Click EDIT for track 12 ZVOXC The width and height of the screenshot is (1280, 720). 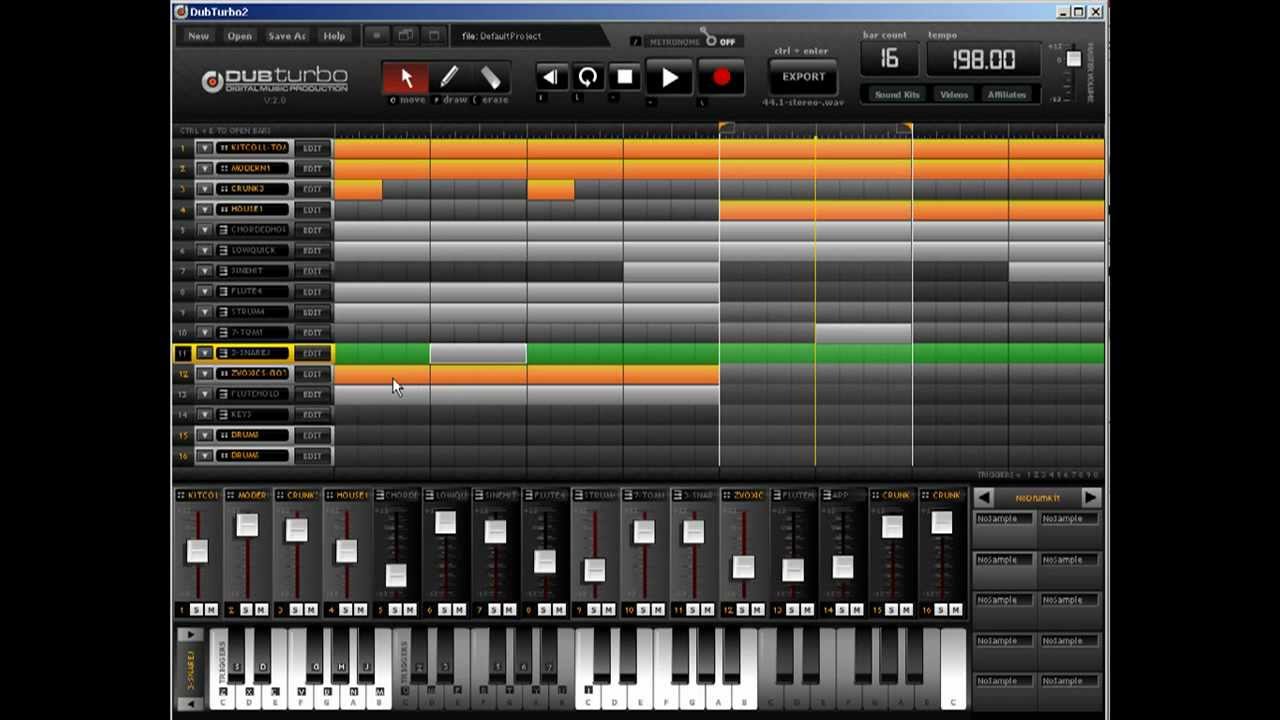tap(313, 373)
